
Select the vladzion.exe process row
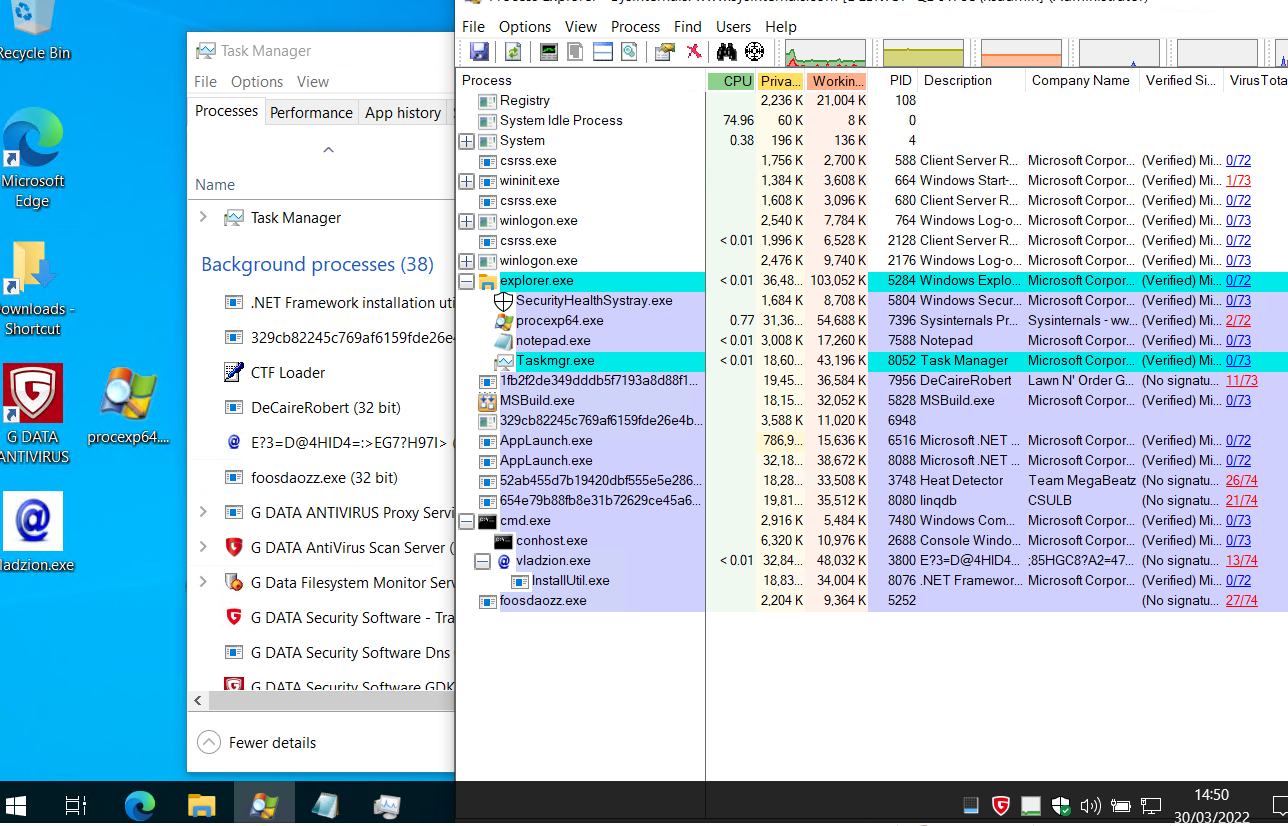[553, 560]
